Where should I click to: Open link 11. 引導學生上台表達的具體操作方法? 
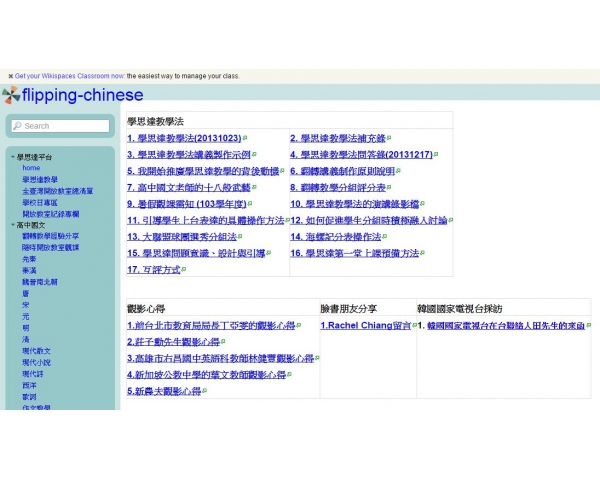[x=206, y=220]
